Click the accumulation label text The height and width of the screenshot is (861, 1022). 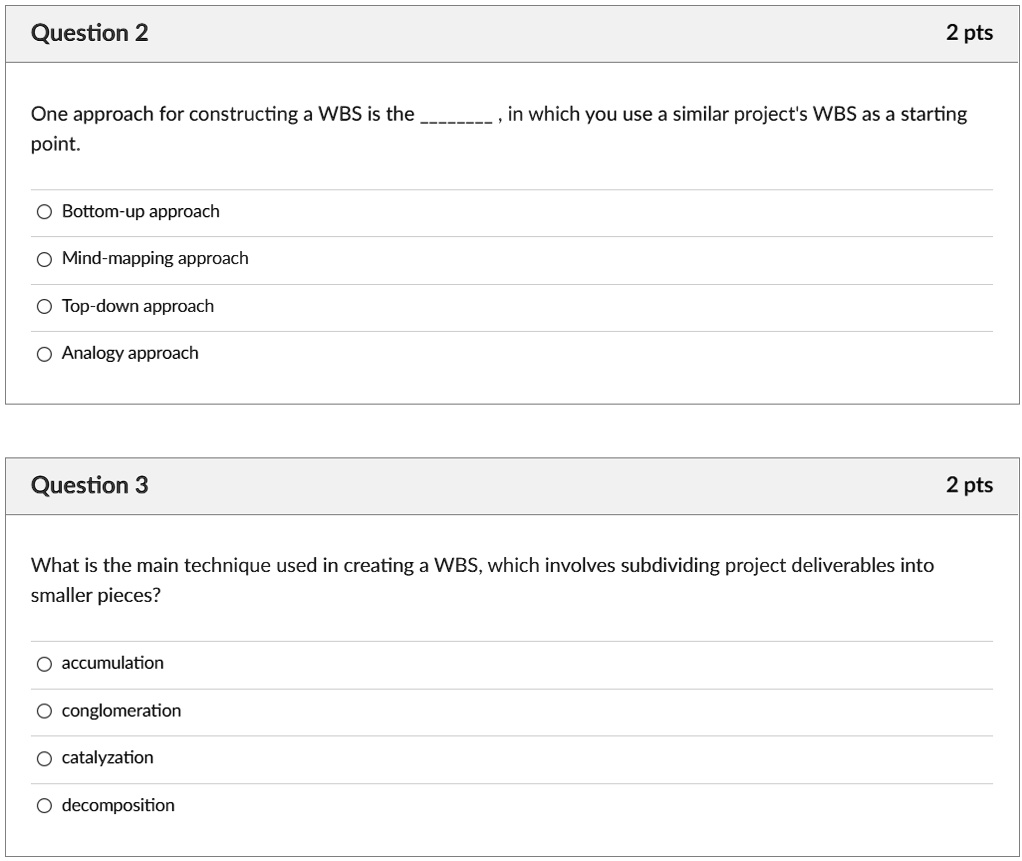(112, 663)
